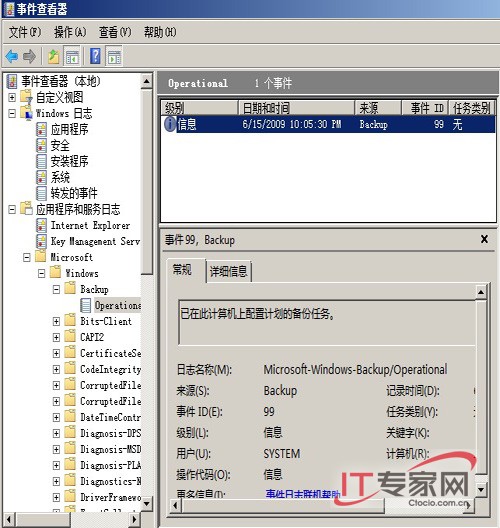The image size is (500, 528).
Task: Open the 查看(V) menu
Action: pyautogui.click(x=115, y=32)
